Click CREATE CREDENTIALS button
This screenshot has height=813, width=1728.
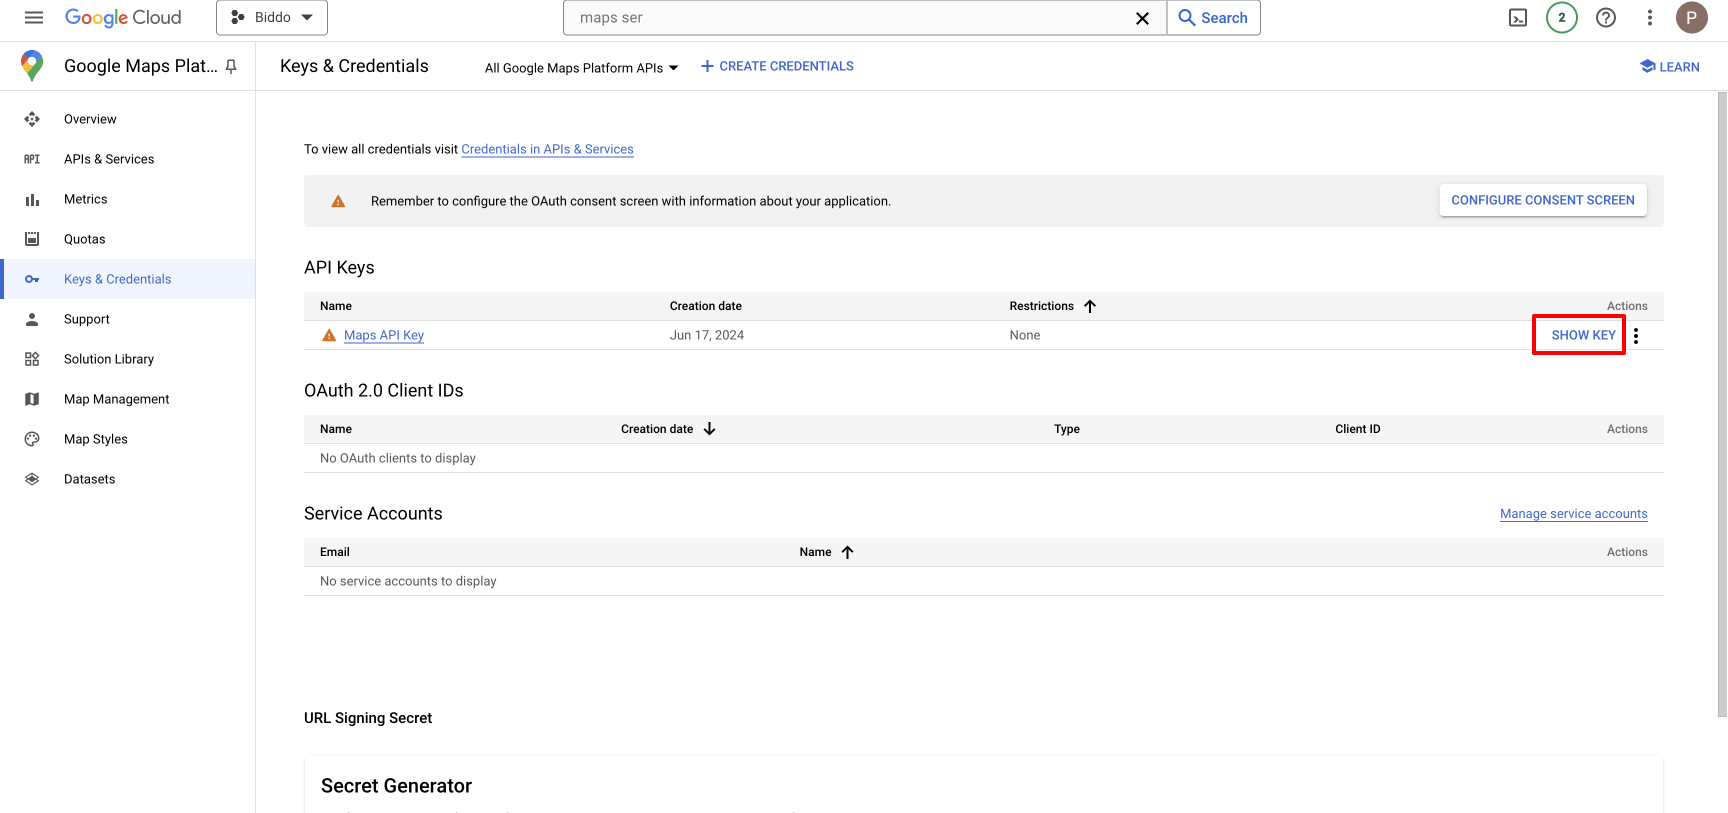777,66
